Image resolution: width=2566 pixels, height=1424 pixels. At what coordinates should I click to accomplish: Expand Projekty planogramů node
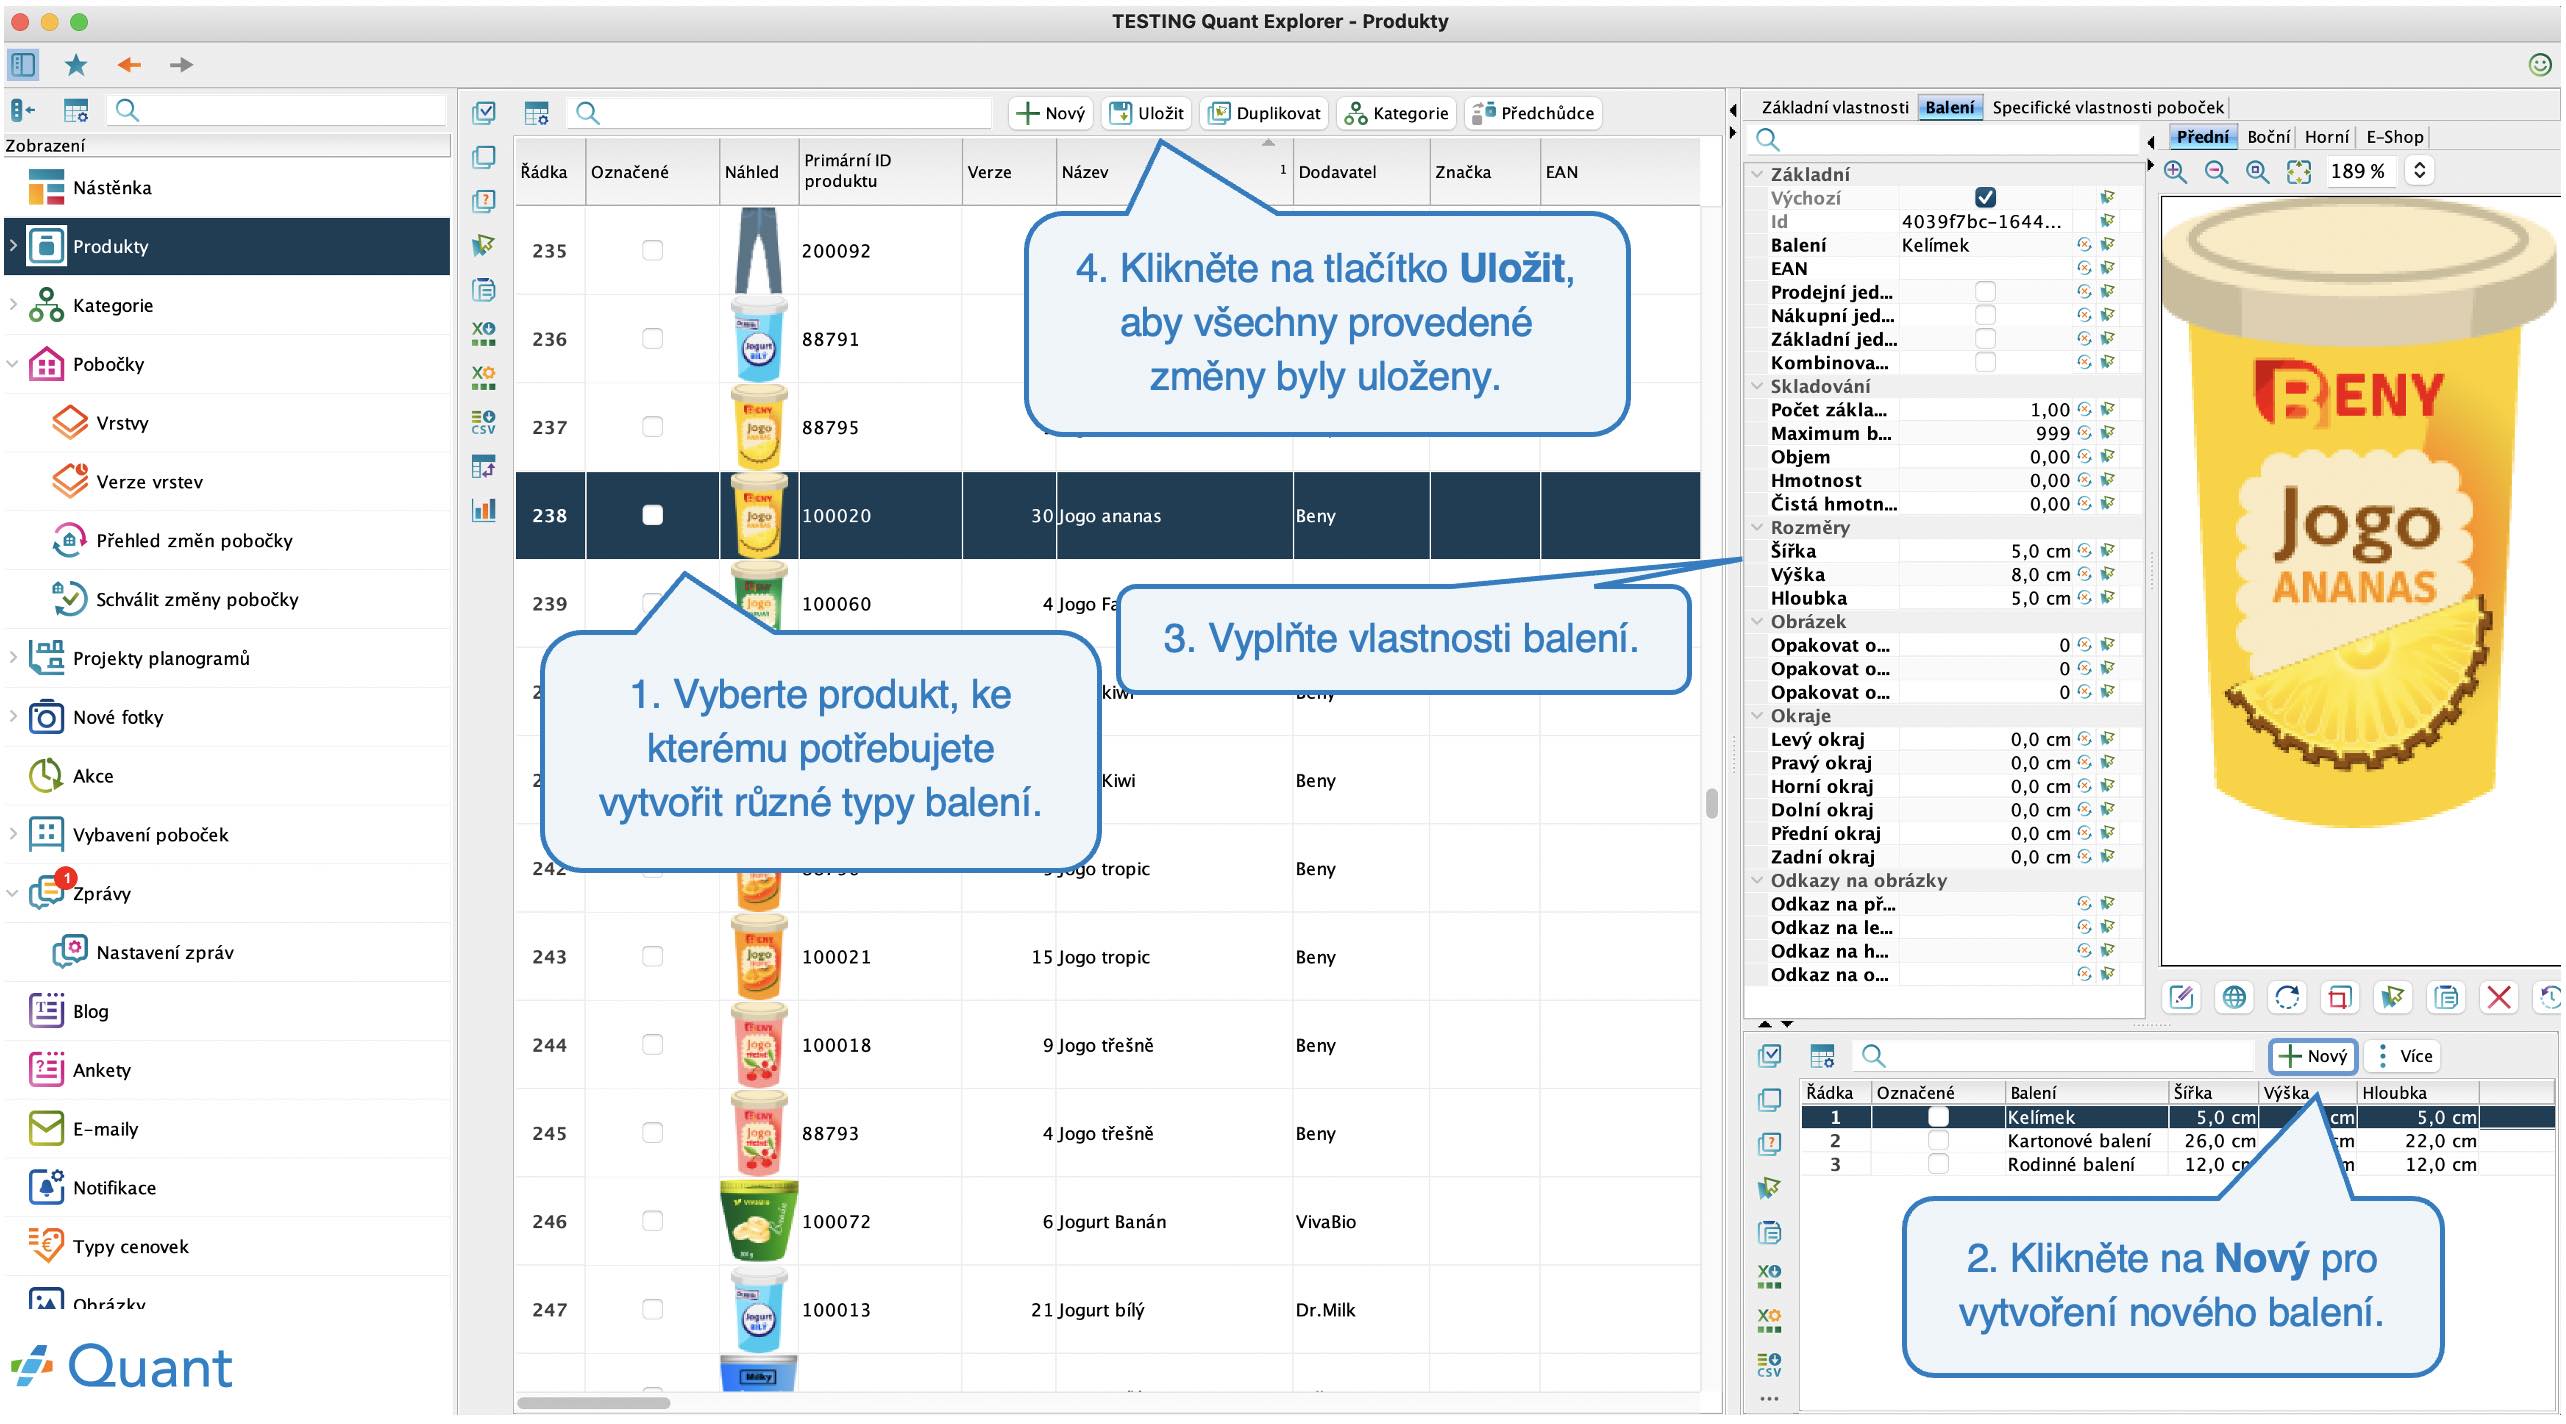tap(13, 658)
